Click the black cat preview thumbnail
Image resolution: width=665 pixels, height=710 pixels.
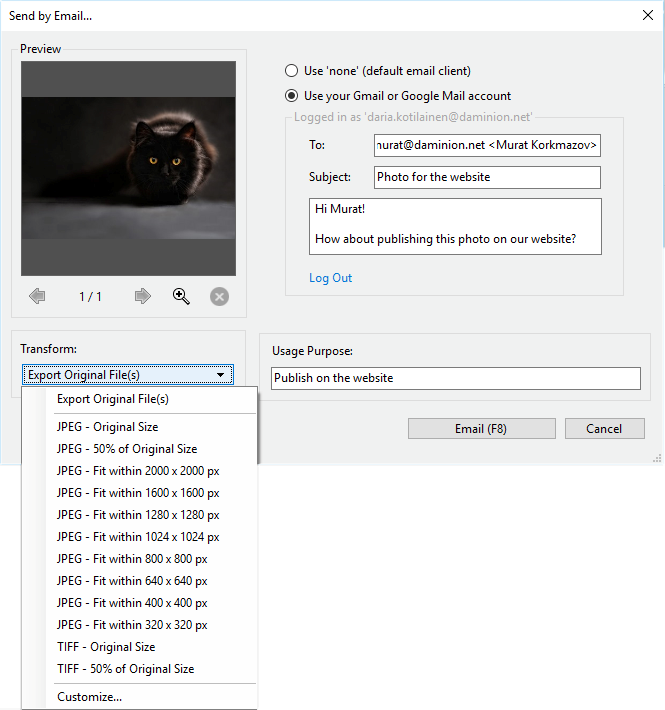click(129, 168)
